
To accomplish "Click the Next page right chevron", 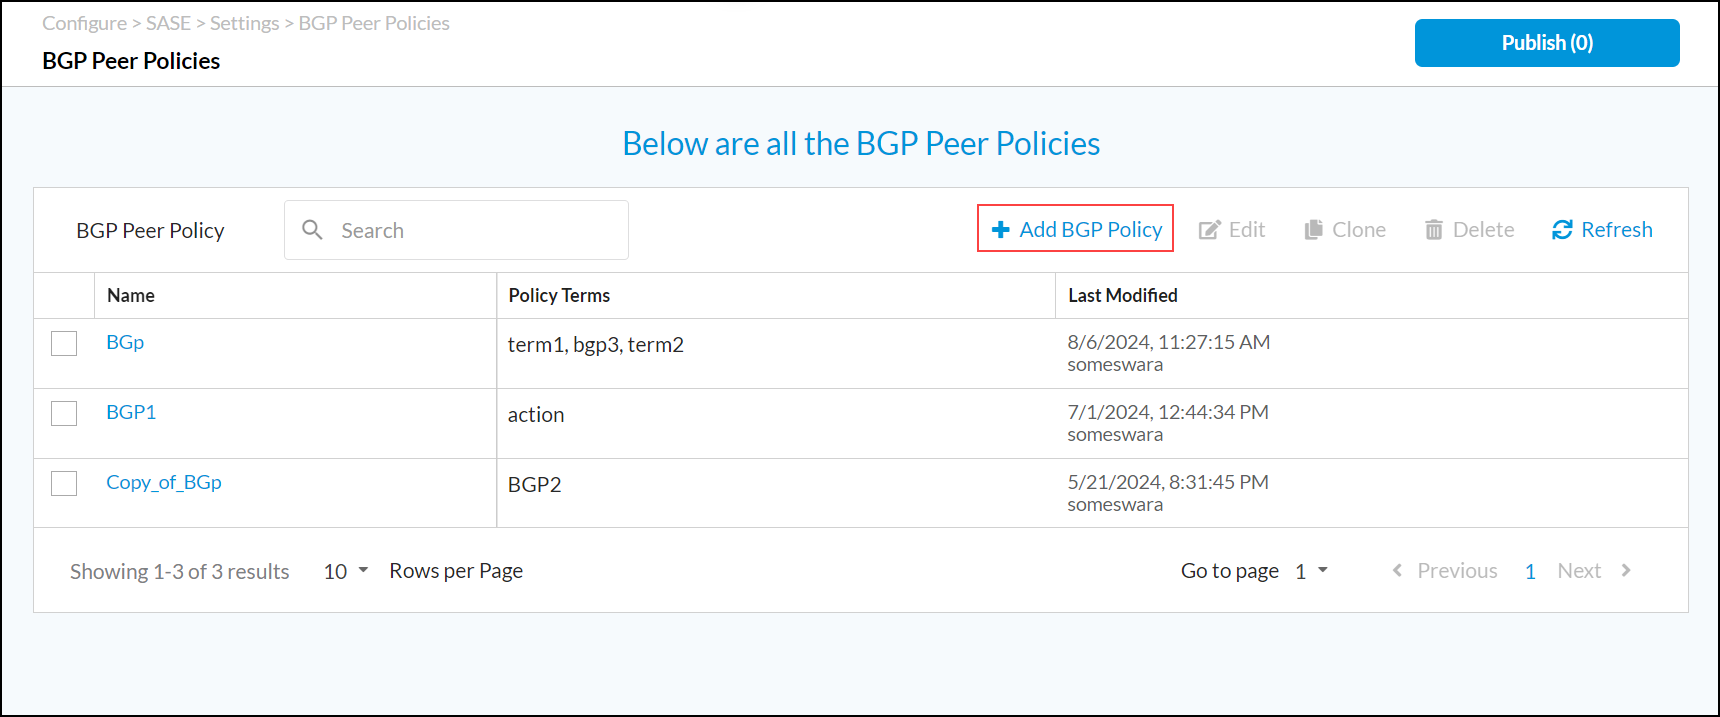I will [1626, 570].
